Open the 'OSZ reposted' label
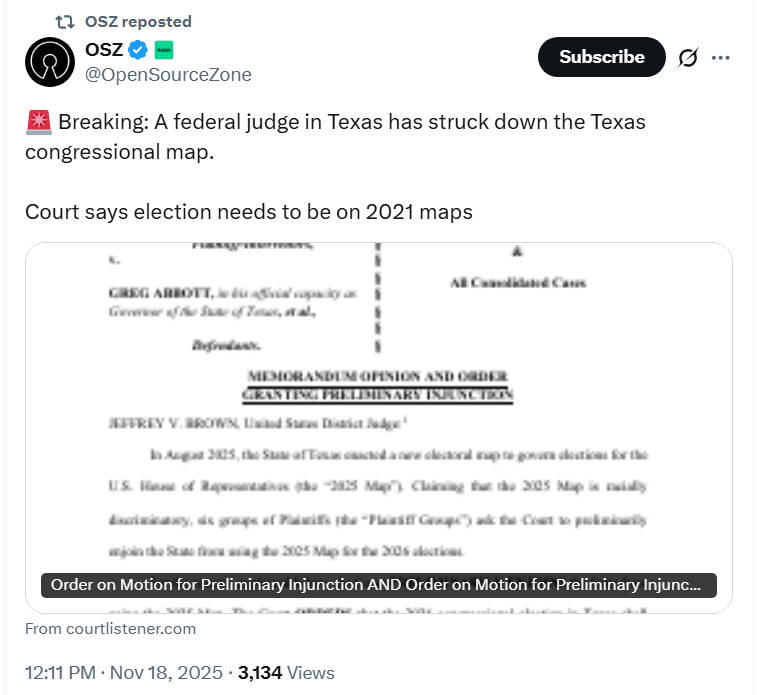The height and width of the screenshot is (695, 757). 138,22
